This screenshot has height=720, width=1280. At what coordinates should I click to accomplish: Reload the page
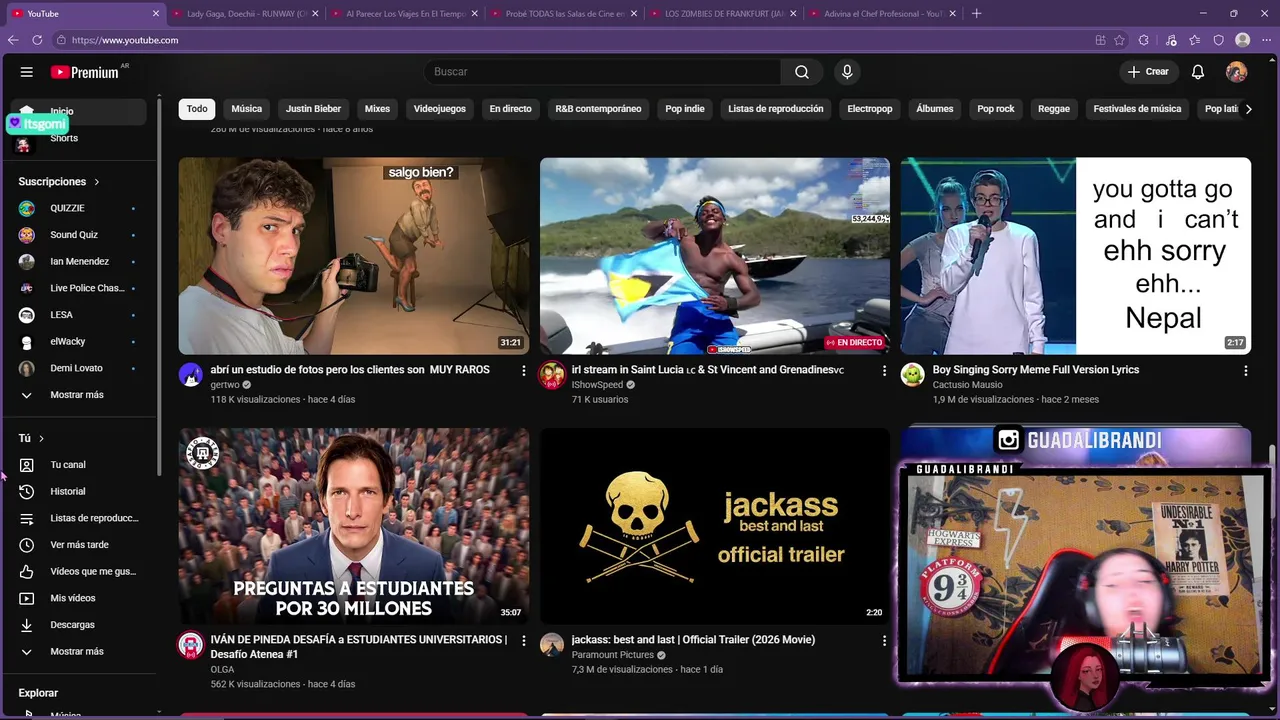[x=37, y=40]
